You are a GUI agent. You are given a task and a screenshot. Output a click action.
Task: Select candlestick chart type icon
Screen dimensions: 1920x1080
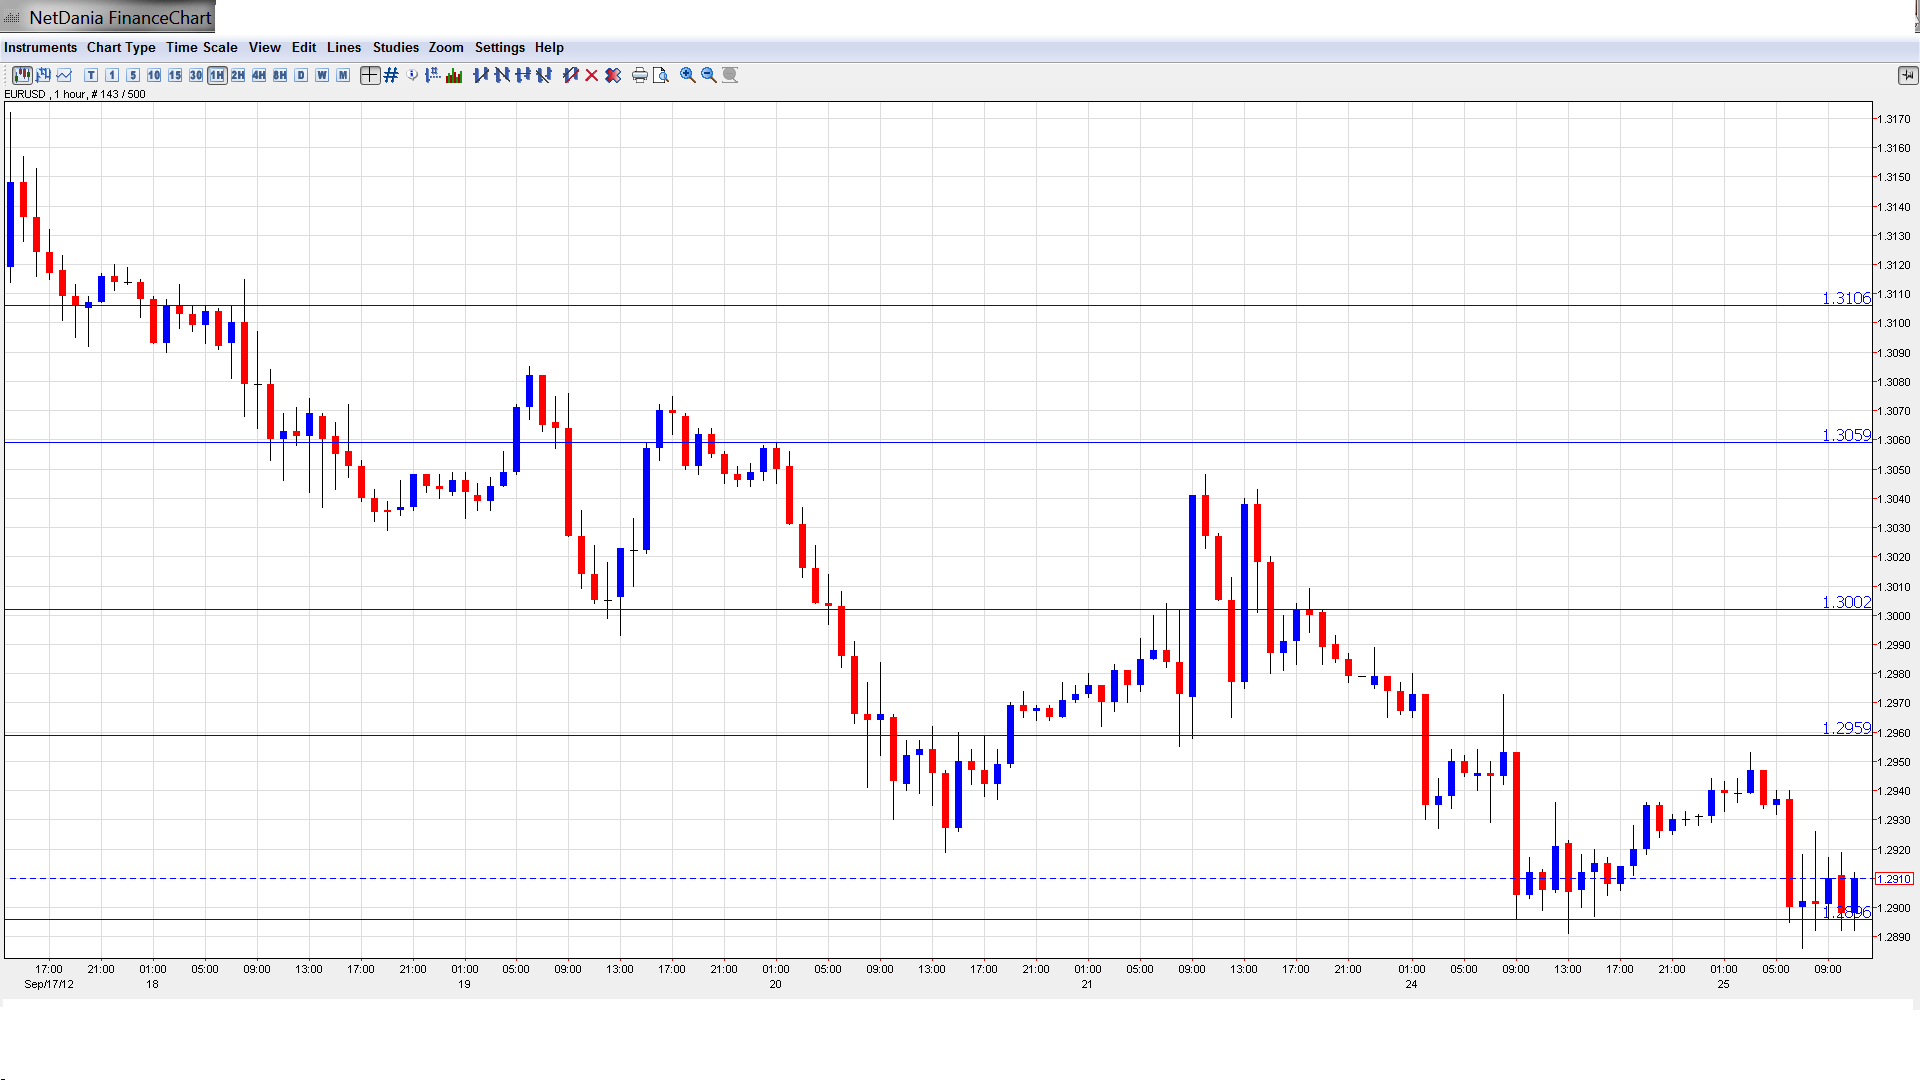click(22, 75)
